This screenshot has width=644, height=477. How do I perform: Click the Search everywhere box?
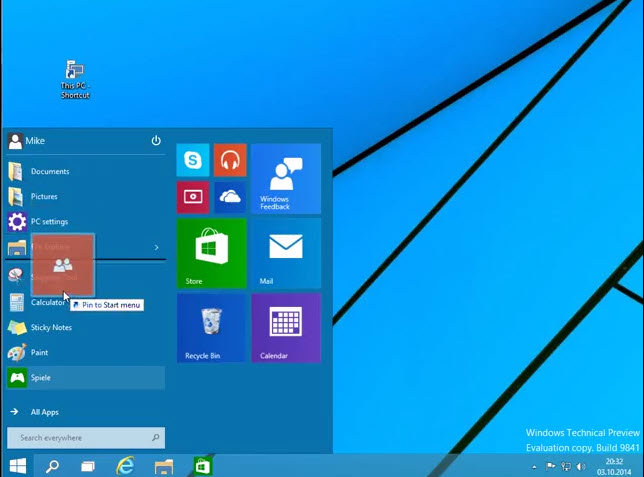pos(86,438)
